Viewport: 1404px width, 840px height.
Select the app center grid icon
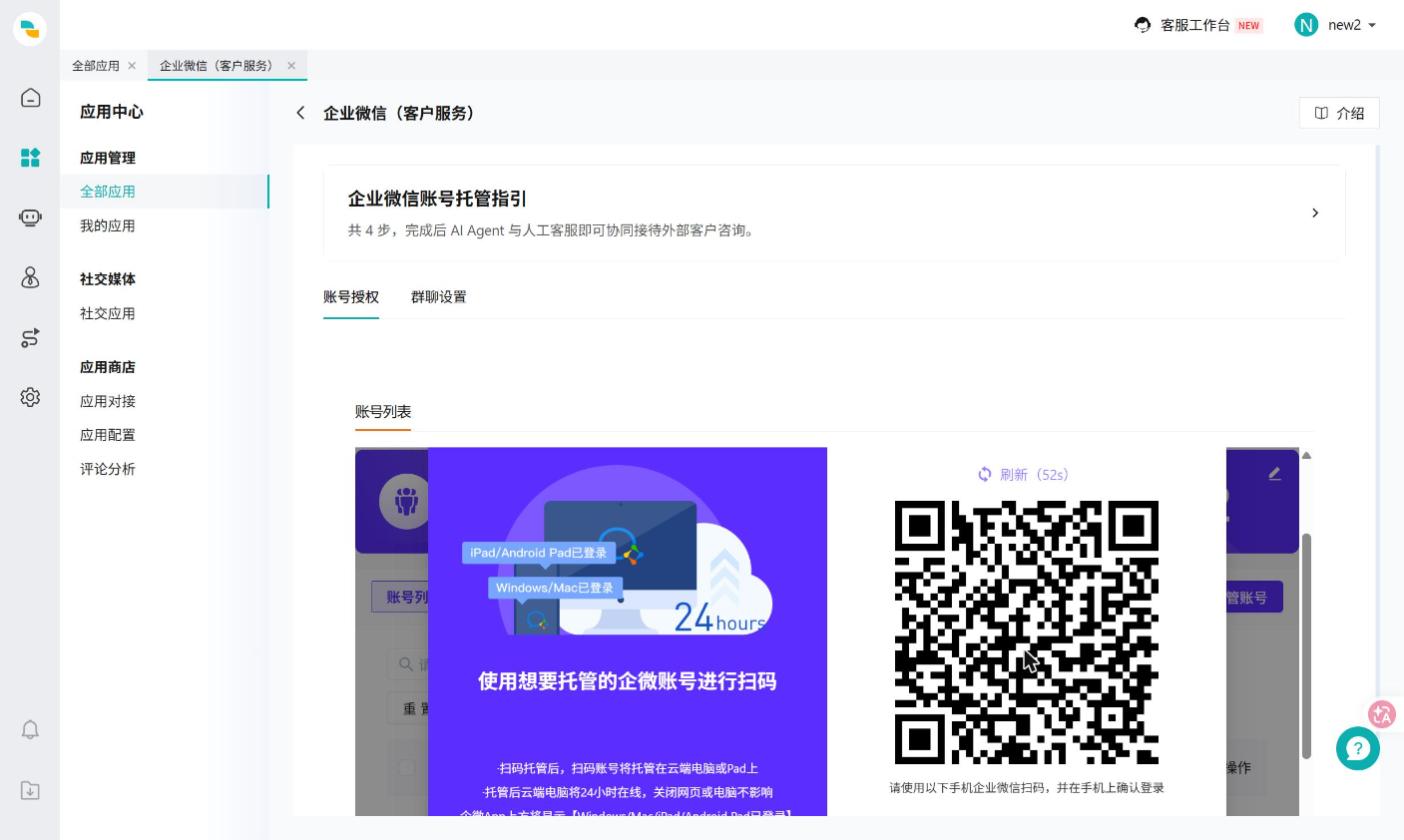click(30, 157)
